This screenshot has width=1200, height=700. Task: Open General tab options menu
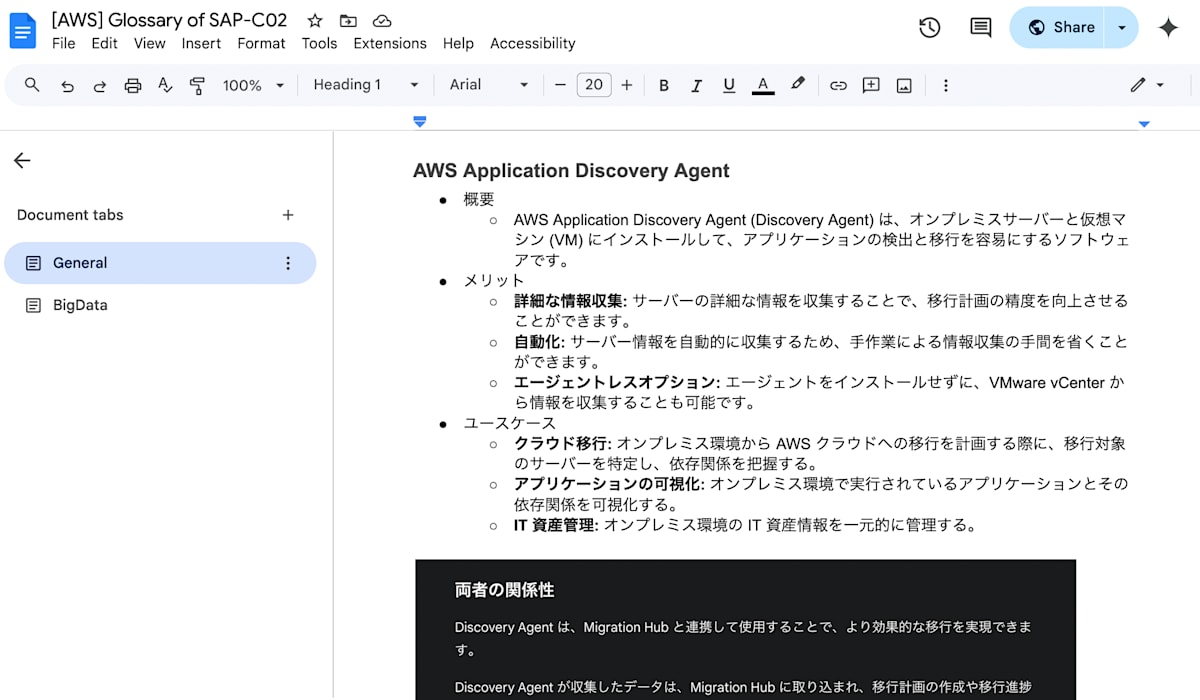pos(288,263)
